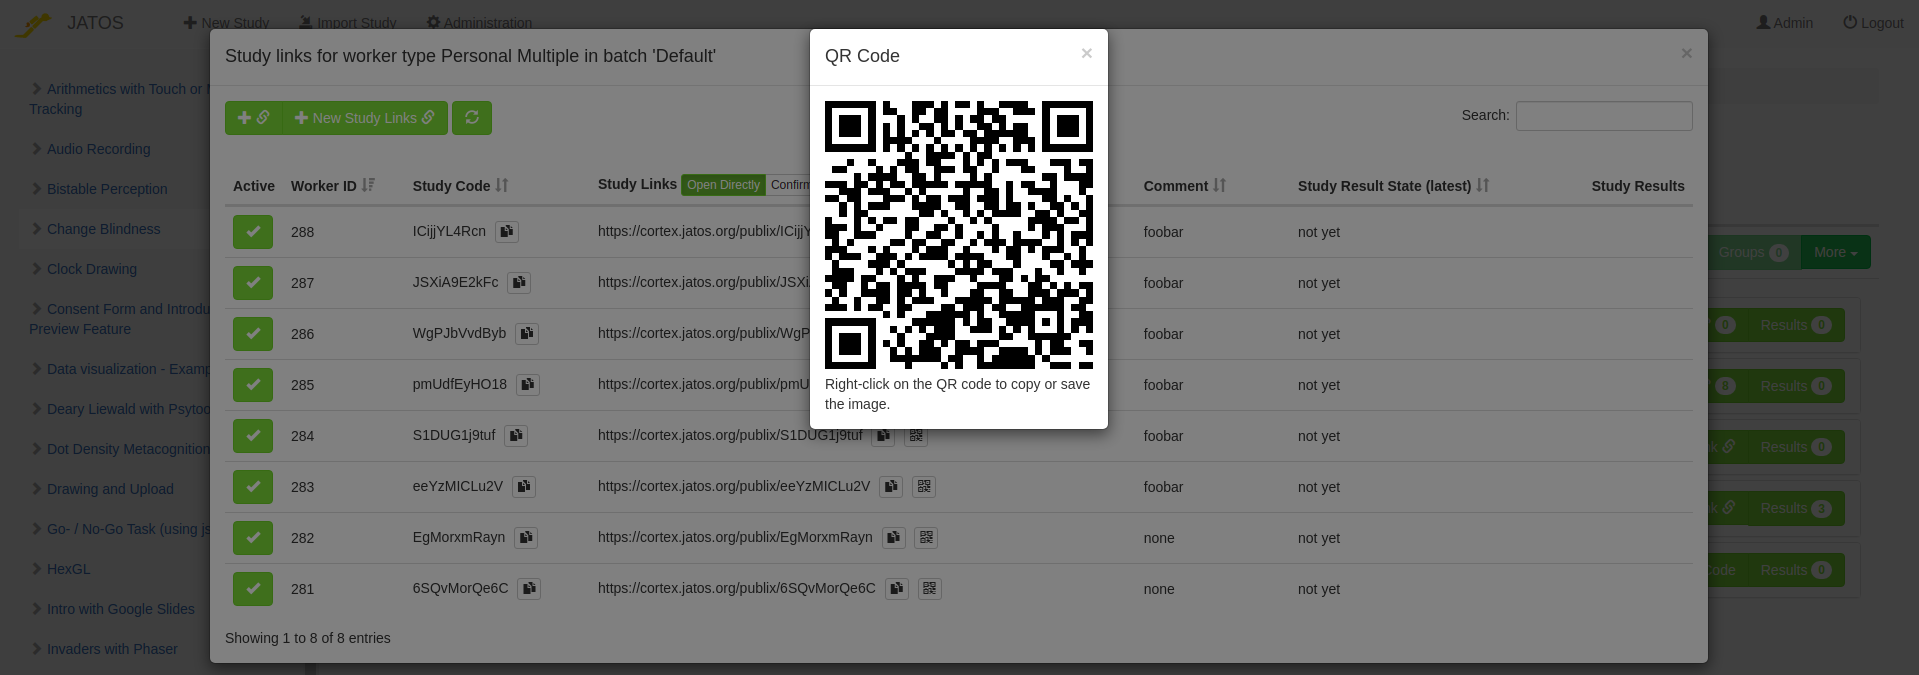Expand Intro with Google Slides study
Screen dimensions: 1919x675
tap(37, 609)
